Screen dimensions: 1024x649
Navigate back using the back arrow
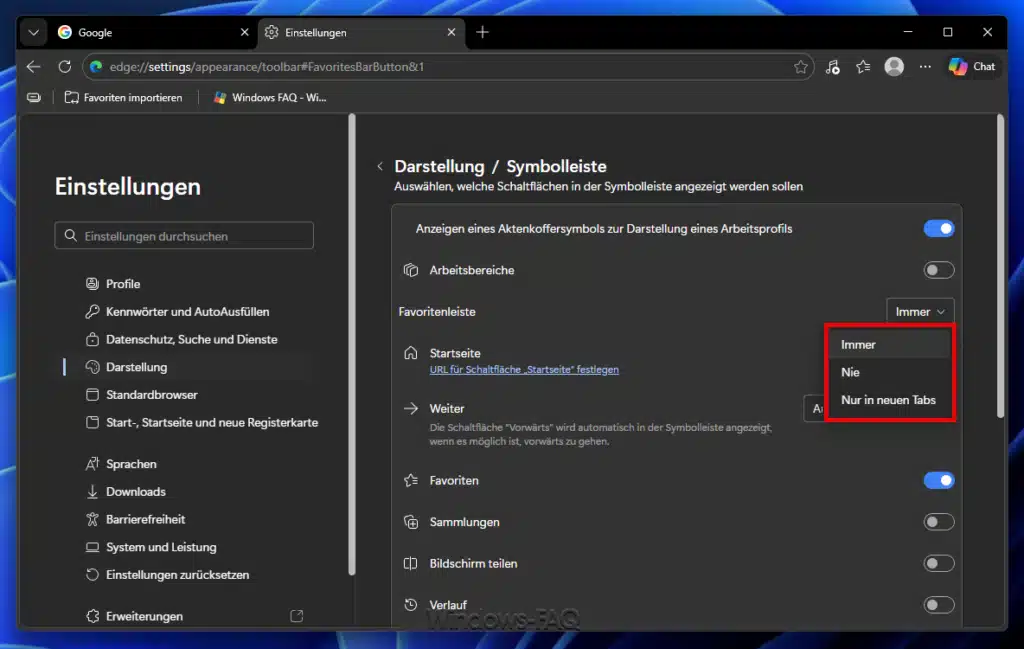click(x=33, y=67)
